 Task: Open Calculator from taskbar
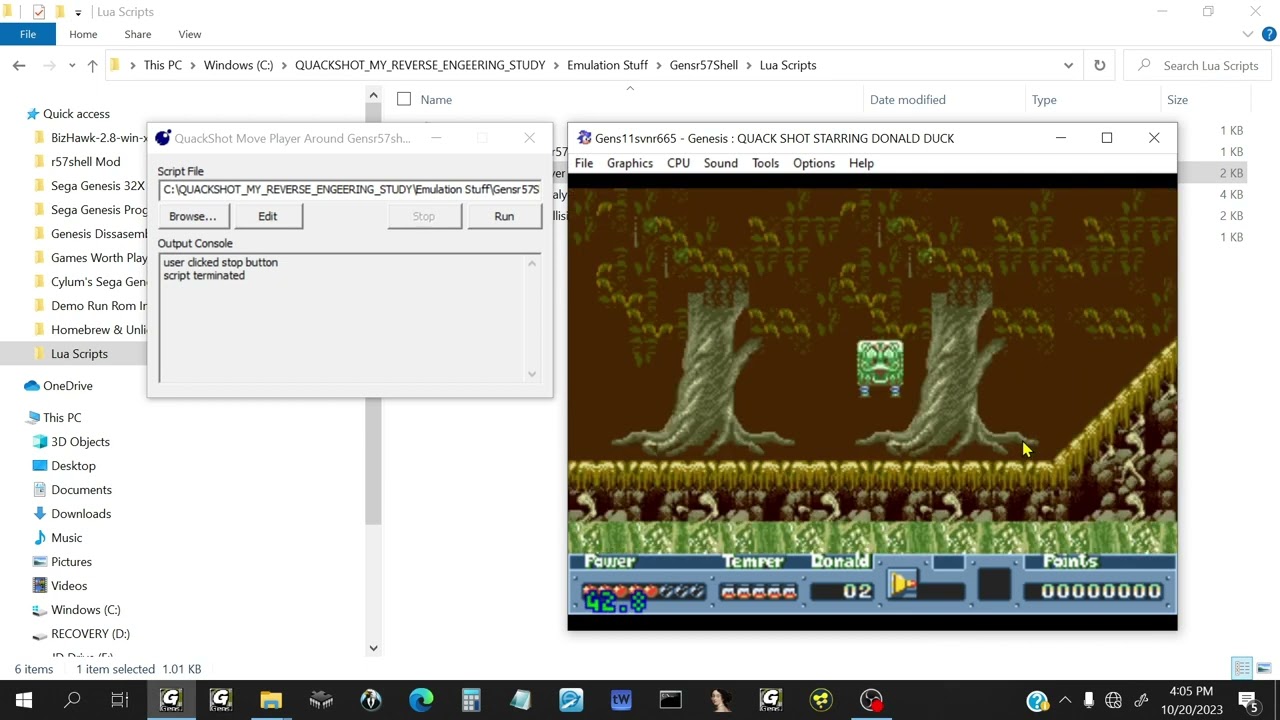coord(471,700)
